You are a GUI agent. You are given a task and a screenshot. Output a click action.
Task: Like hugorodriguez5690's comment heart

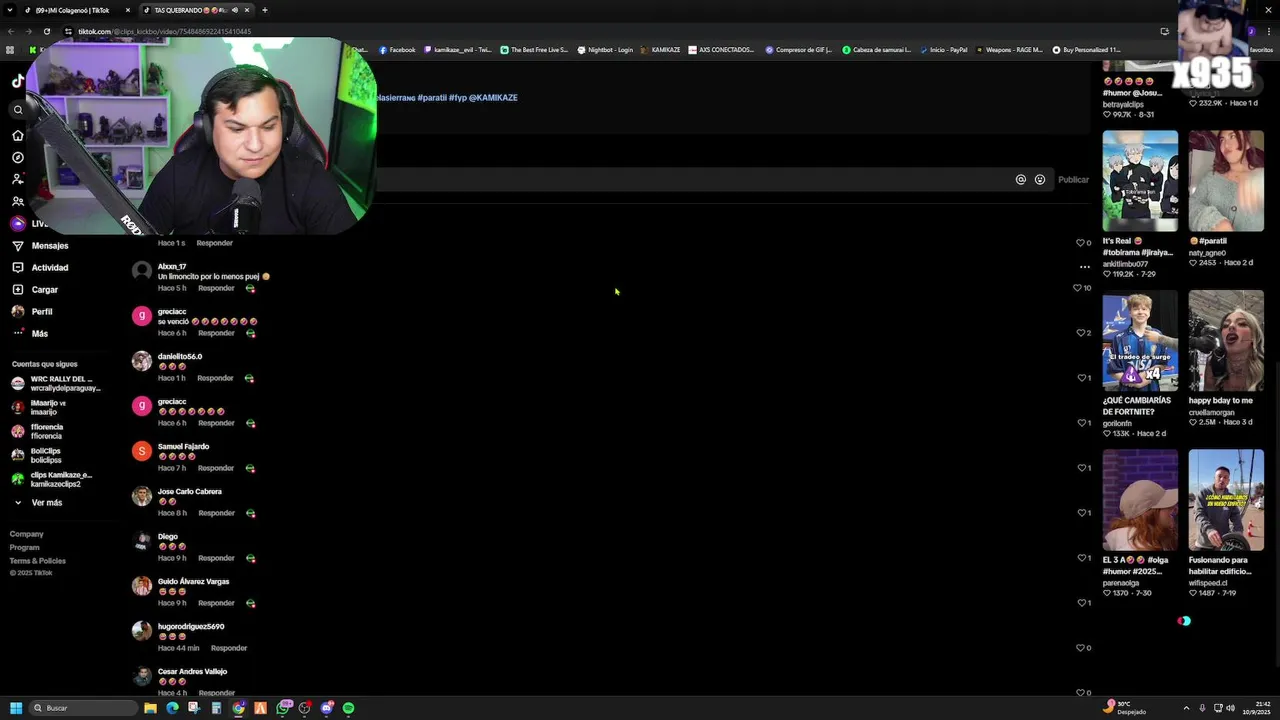click(1080, 648)
